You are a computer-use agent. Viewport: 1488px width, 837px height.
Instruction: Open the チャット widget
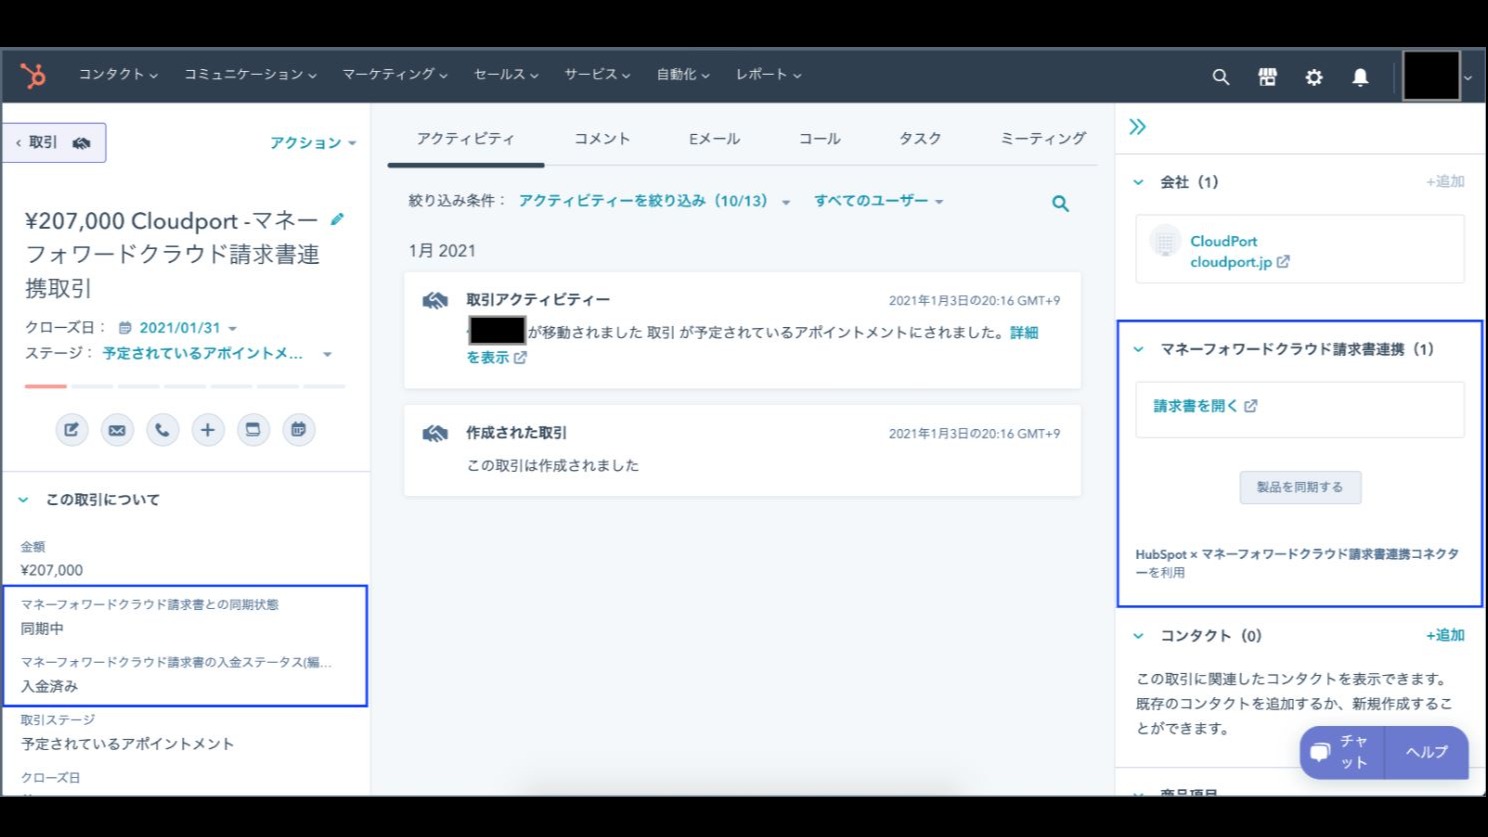pyautogui.click(x=1341, y=752)
